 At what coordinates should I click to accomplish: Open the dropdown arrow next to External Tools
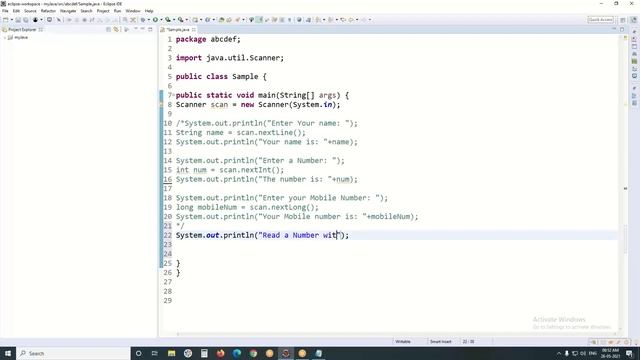[187, 20]
